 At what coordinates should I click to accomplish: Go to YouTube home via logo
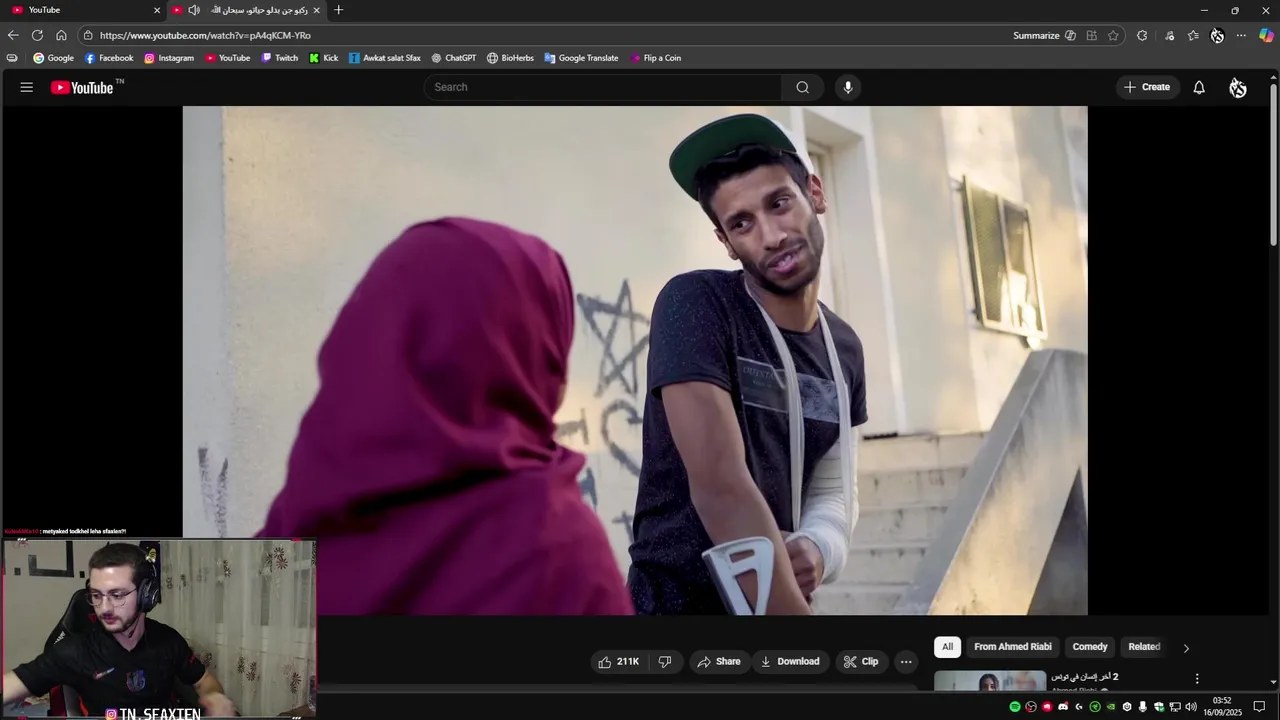pyautogui.click(x=82, y=88)
